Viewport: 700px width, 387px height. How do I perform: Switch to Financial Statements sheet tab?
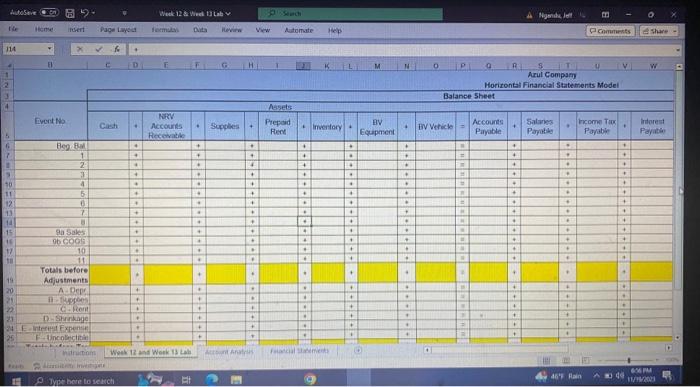299,351
